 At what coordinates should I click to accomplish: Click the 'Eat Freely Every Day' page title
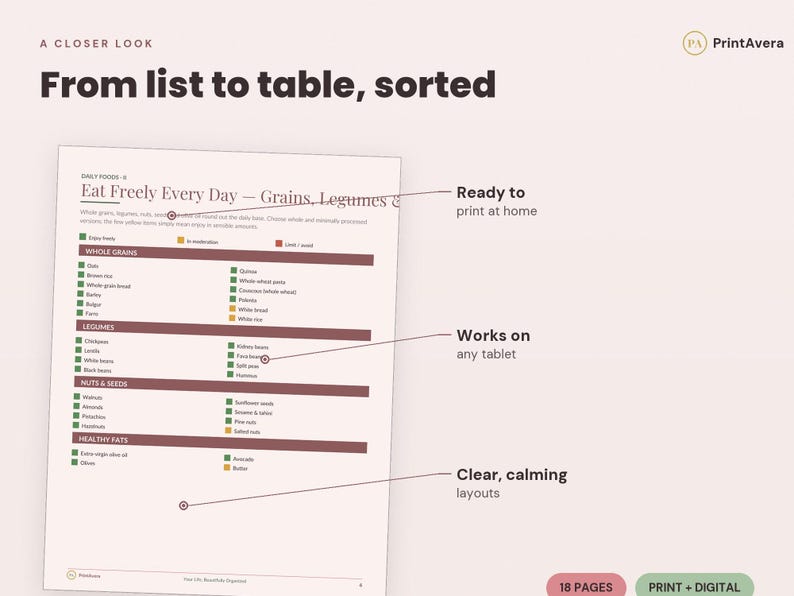[159, 193]
